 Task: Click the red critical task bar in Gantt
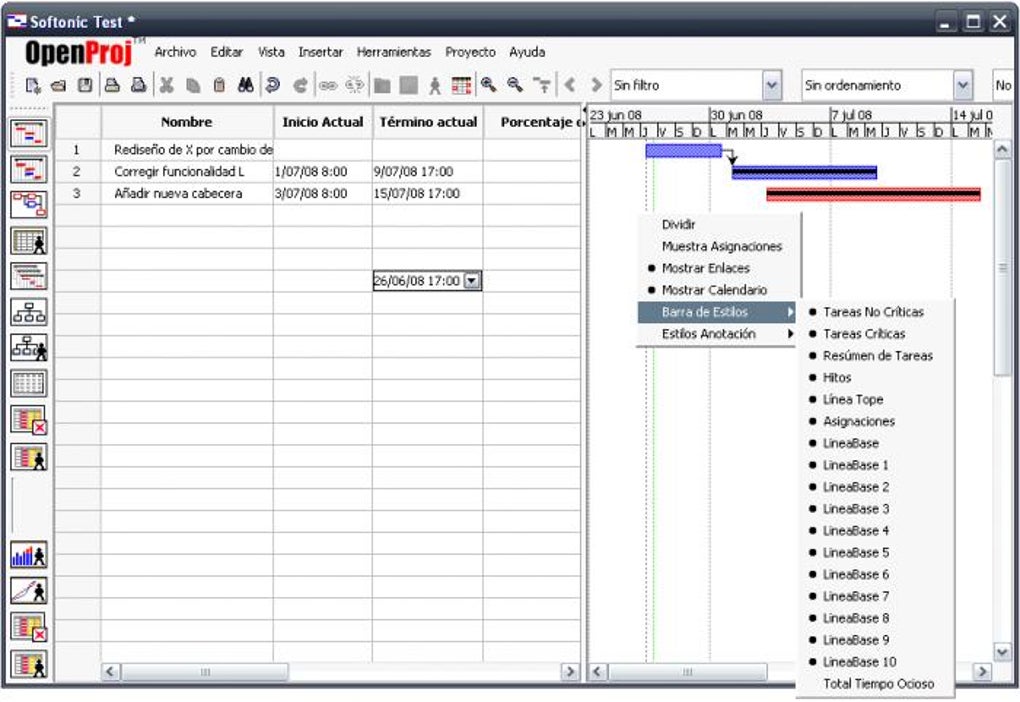[873, 194]
